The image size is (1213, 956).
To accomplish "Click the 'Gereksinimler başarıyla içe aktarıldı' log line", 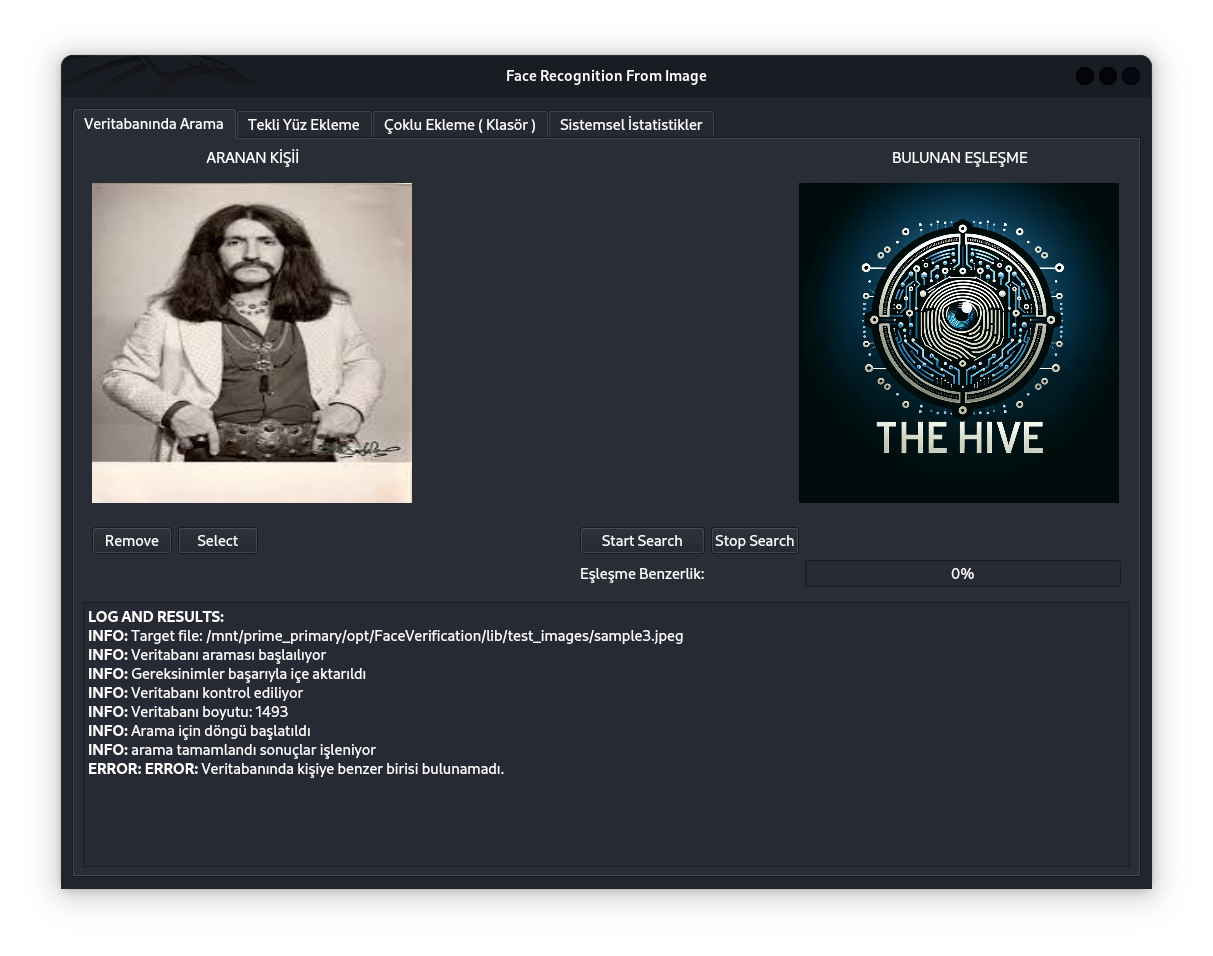I will [x=227, y=674].
